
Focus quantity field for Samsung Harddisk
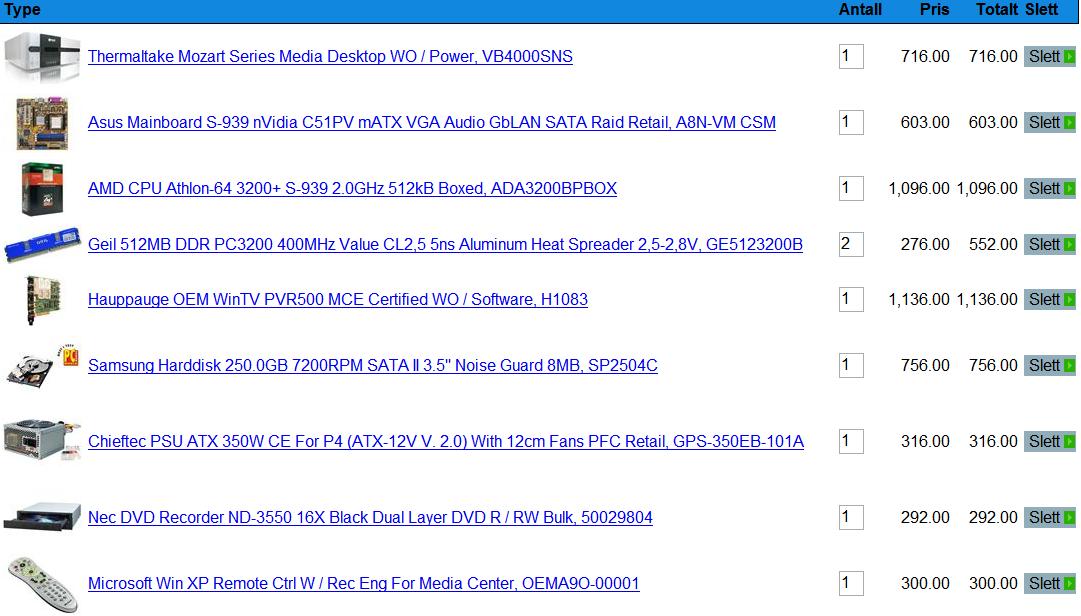[851, 366]
